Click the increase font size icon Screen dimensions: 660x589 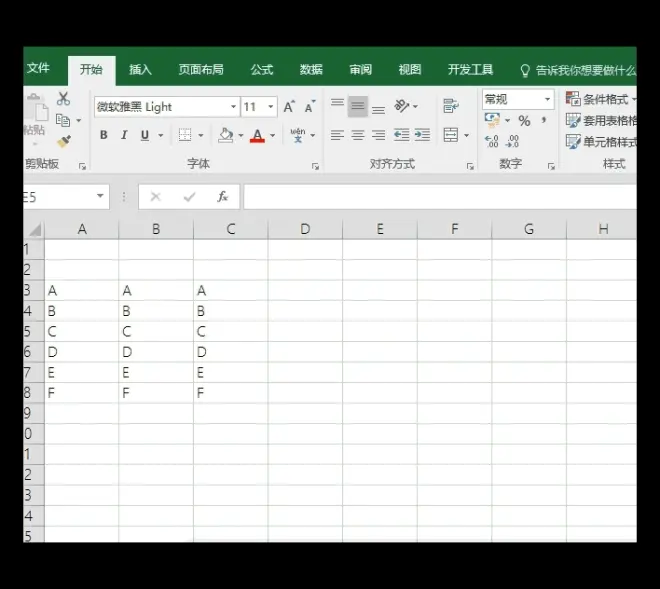pyautogui.click(x=289, y=107)
